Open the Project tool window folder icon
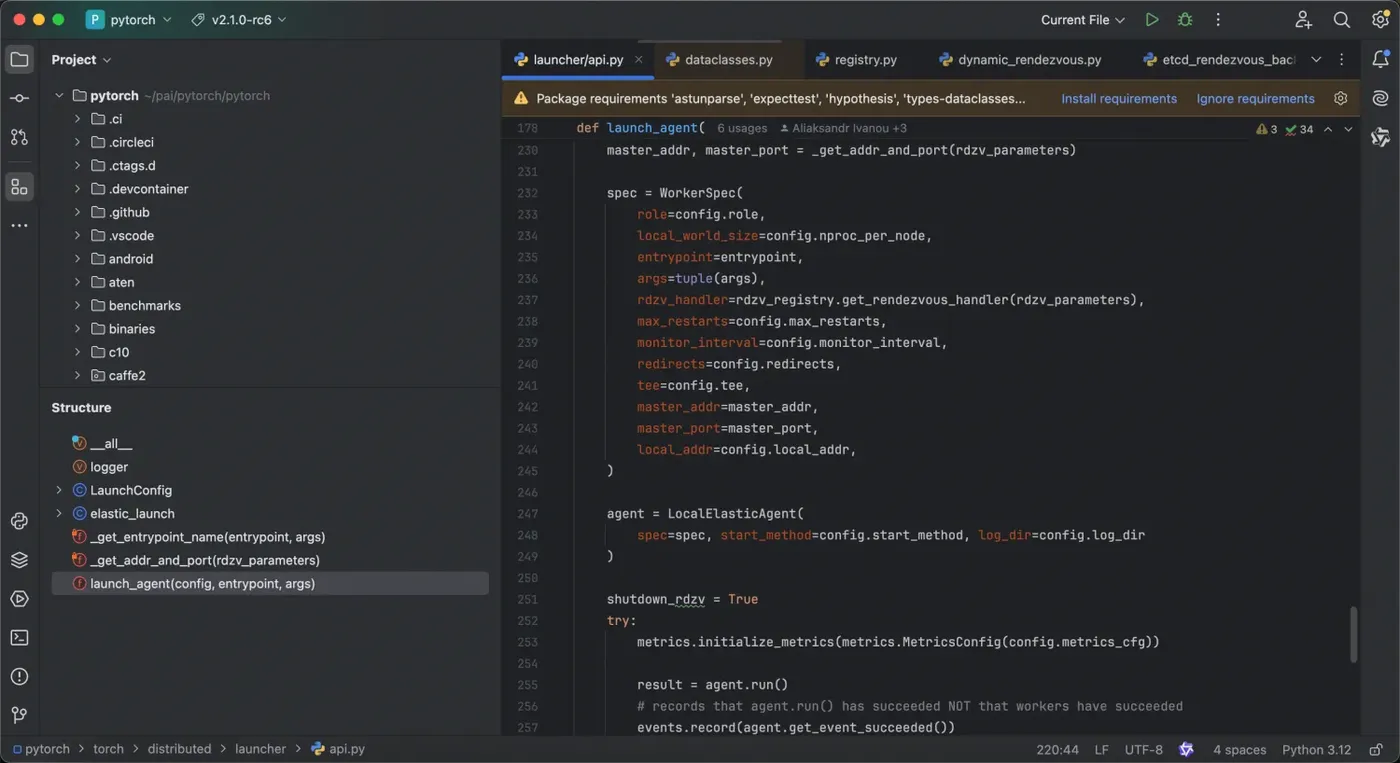The image size is (1400, 763). (19, 60)
